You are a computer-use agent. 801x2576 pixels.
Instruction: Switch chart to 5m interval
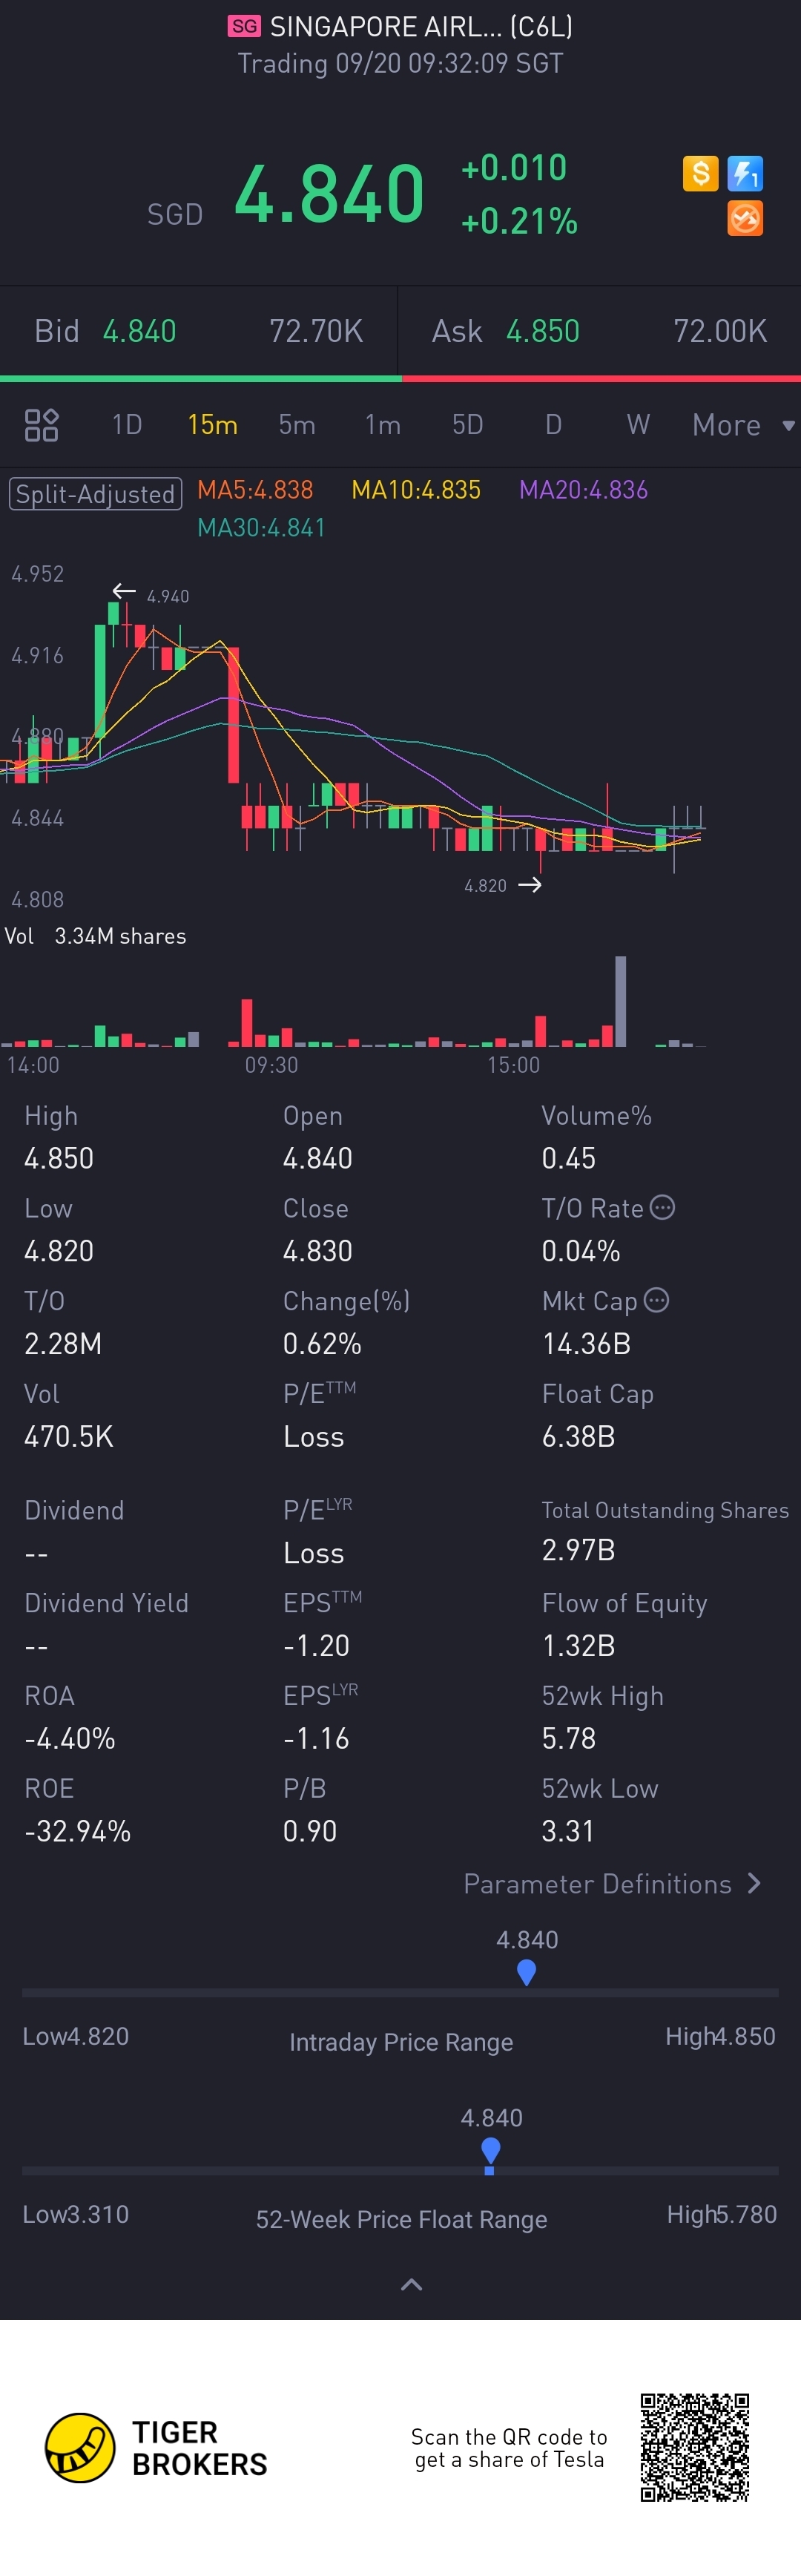point(297,425)
